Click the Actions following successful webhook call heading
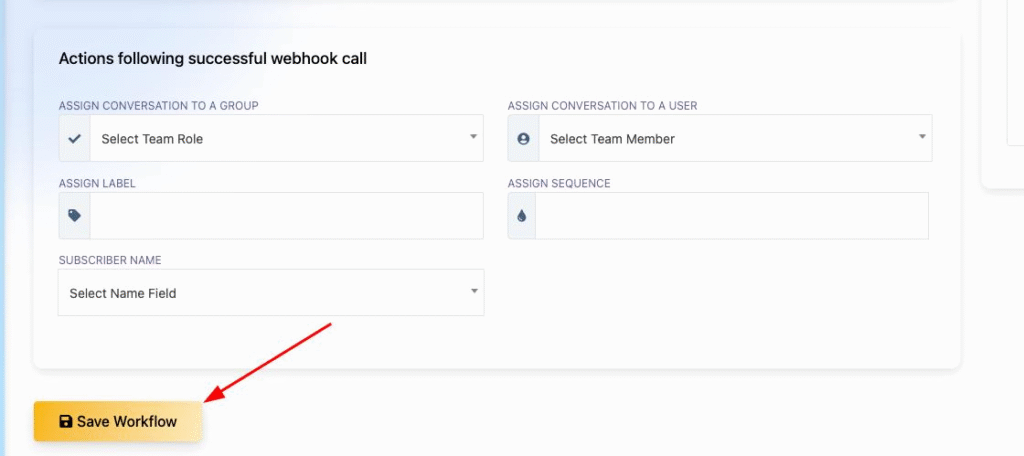The image size is (1024, 456). [x=213, y=59]
